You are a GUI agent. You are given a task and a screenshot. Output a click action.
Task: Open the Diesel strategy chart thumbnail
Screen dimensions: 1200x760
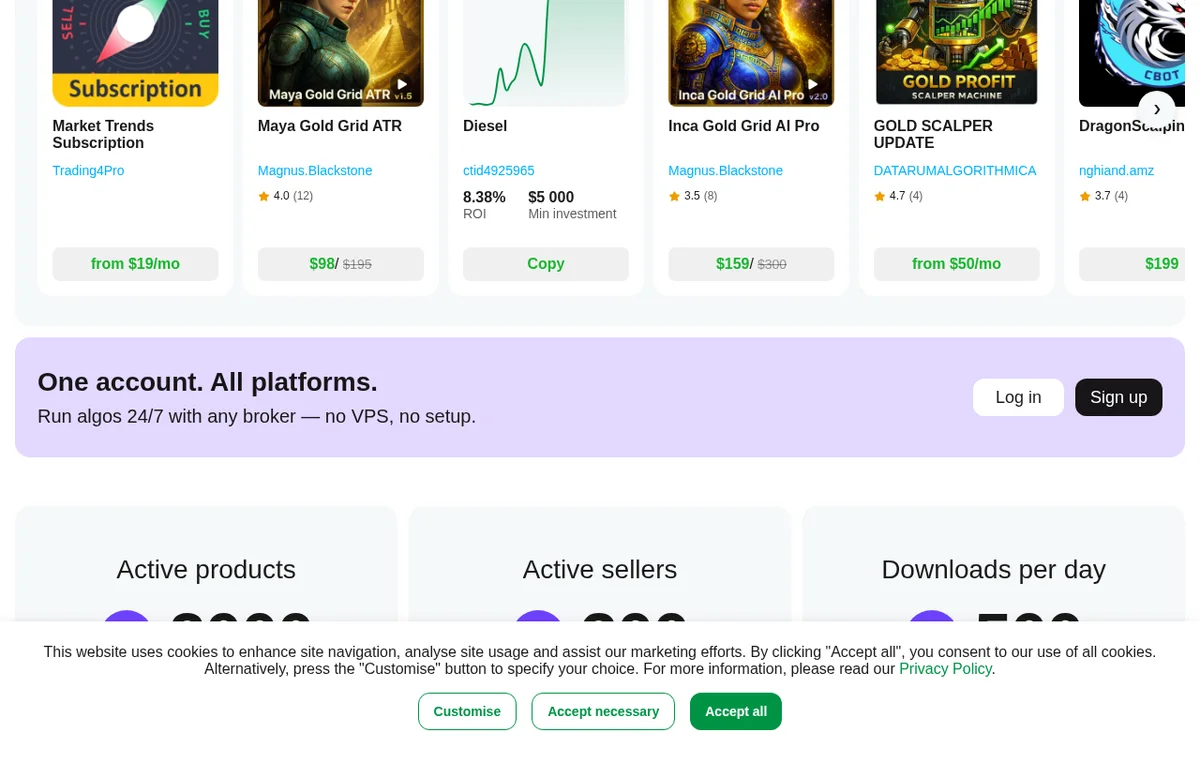point(546,53)
